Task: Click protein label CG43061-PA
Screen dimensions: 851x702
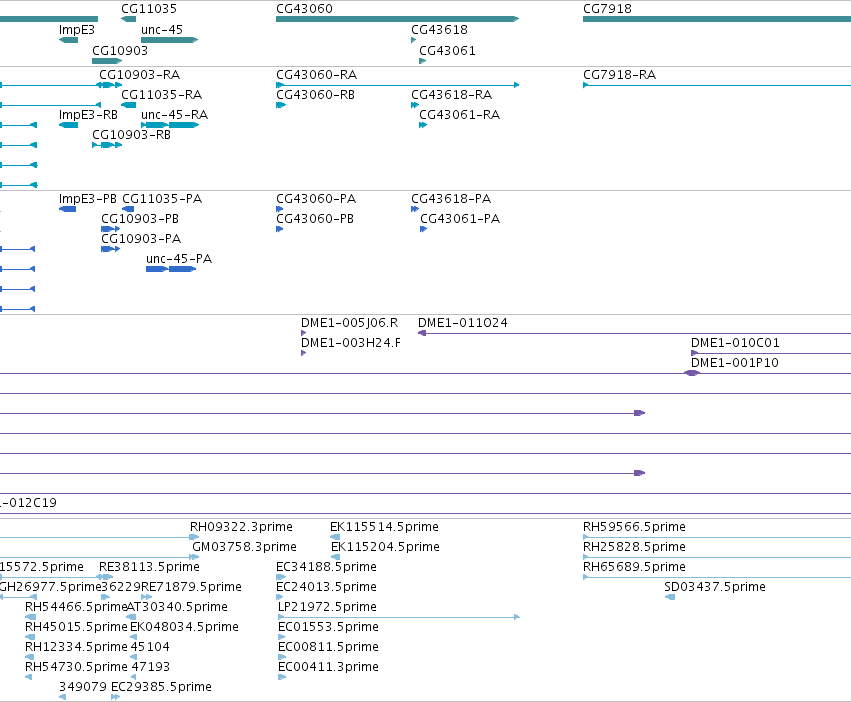Action: click(x=460, y=219)
